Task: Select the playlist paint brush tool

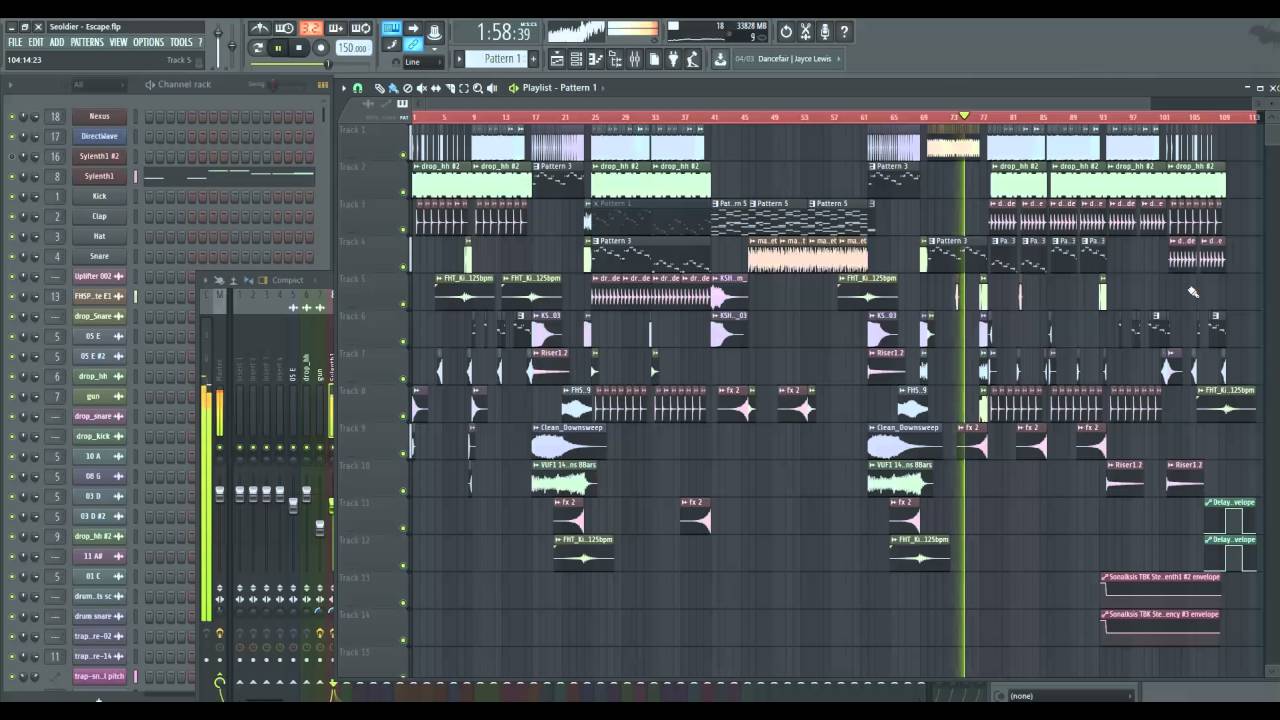Action: coord(393,88)
